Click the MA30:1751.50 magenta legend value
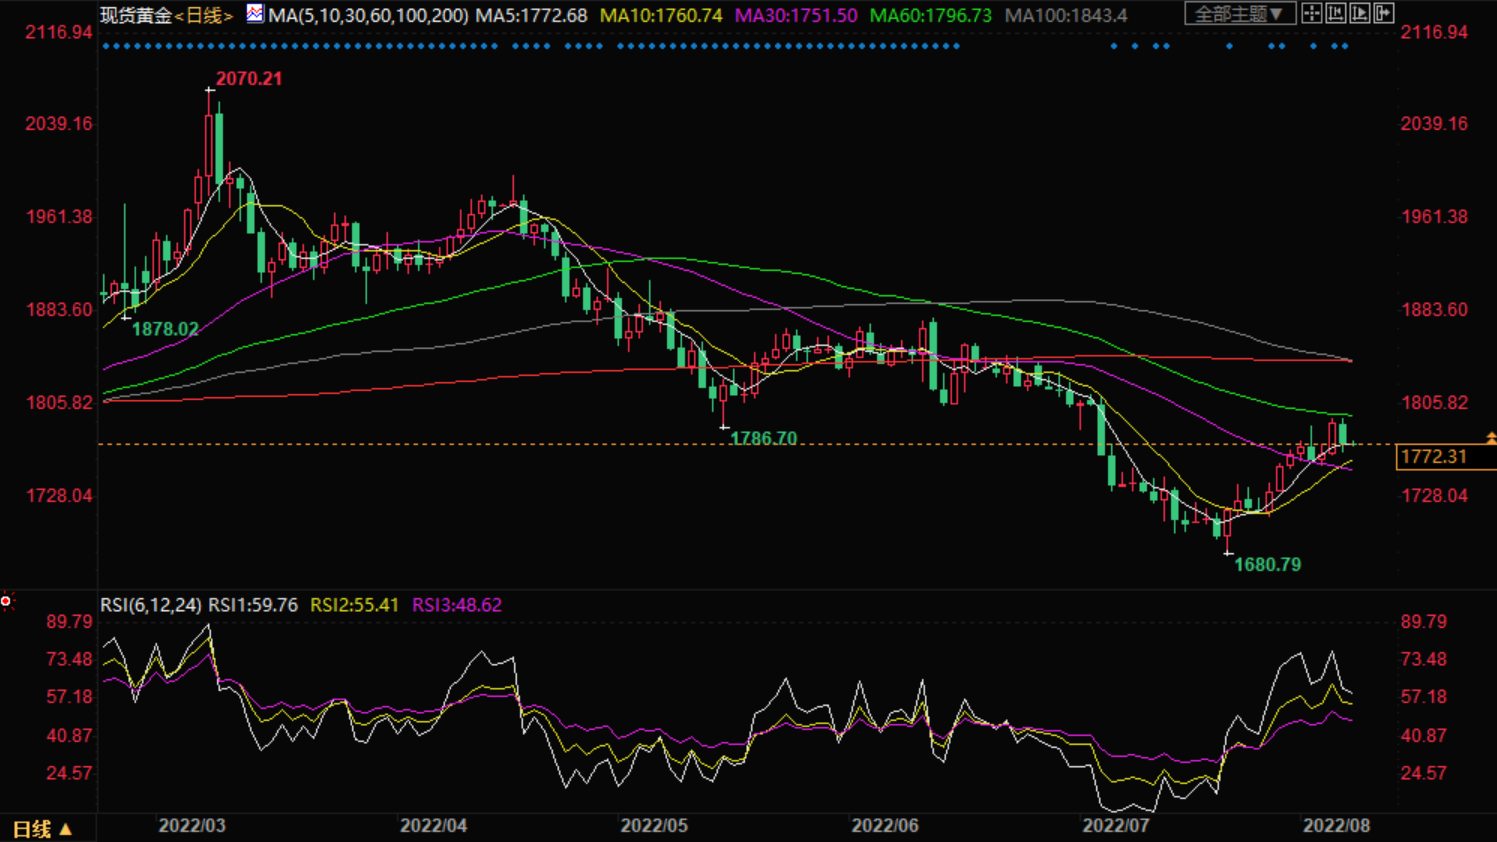The height and width of the screenshot is (842, 1497). pyautogui.click(x=795, y=16)
